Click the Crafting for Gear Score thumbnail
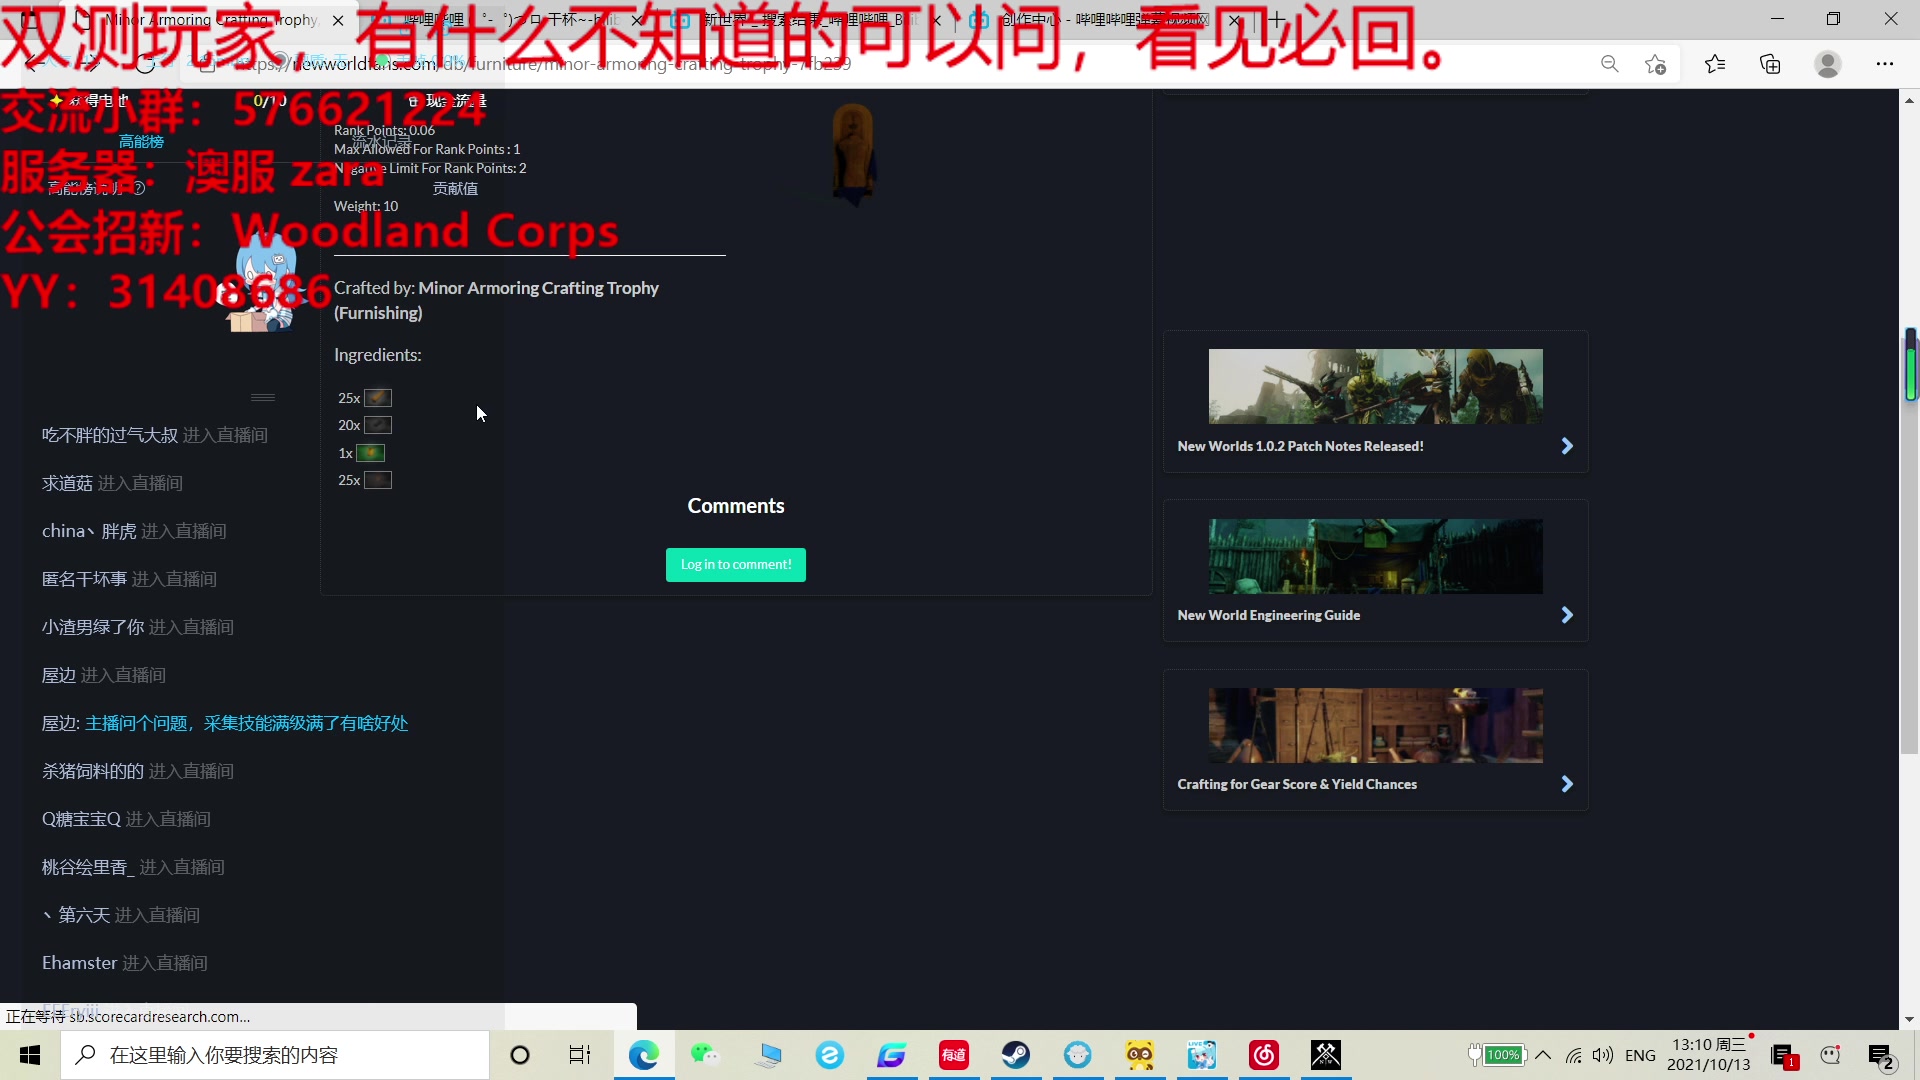 pos(1375,725)
